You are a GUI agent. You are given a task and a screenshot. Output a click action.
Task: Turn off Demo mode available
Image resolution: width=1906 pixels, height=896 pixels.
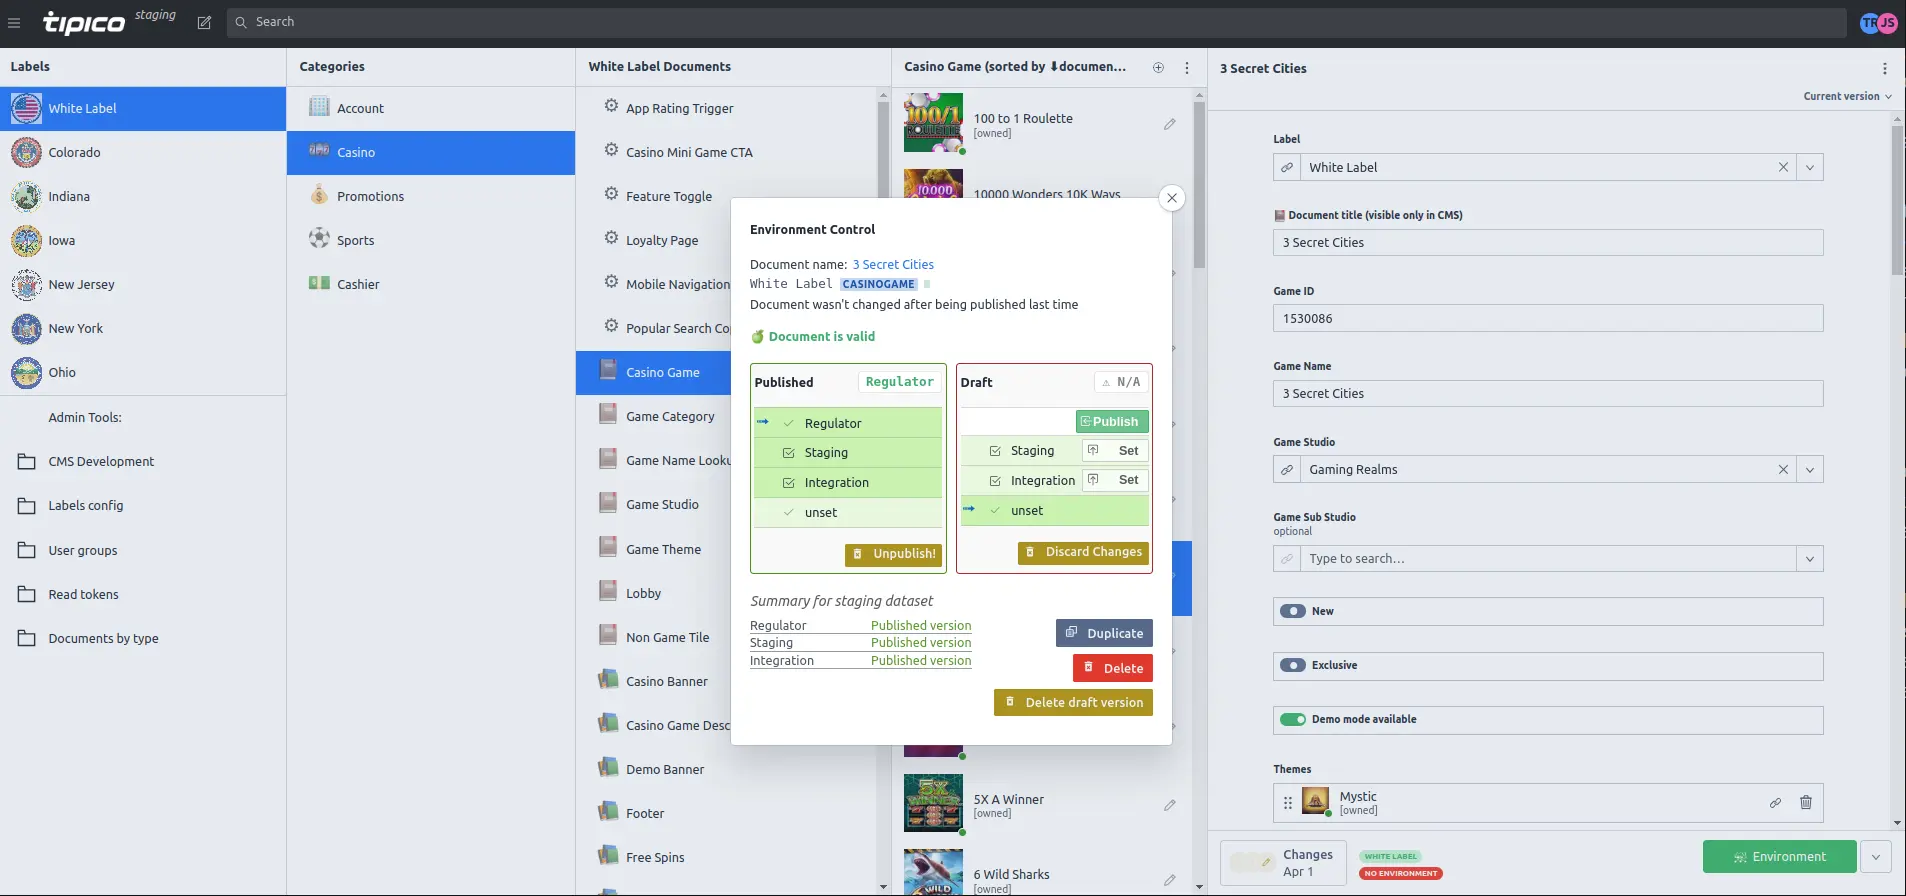pyautogui.click(x=1293, y=719)
